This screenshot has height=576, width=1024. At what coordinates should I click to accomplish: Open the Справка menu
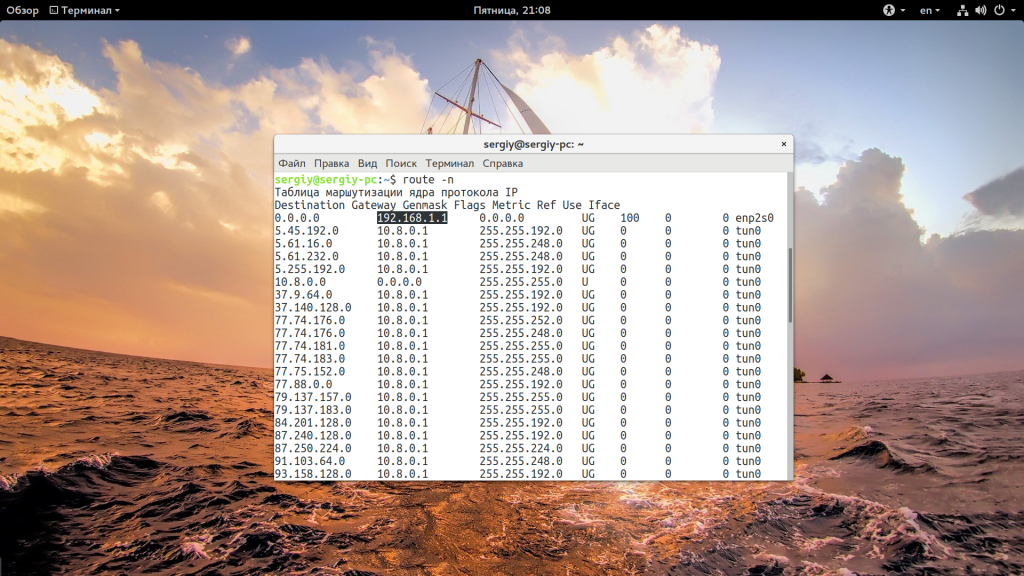point(502,163)
